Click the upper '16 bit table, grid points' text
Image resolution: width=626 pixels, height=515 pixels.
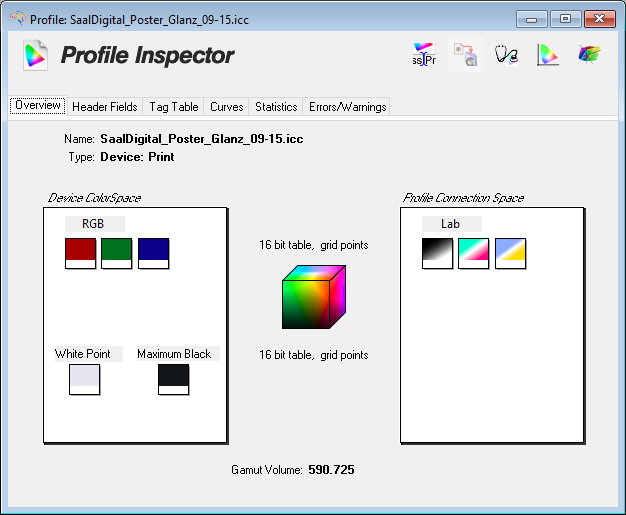(313, 245)
